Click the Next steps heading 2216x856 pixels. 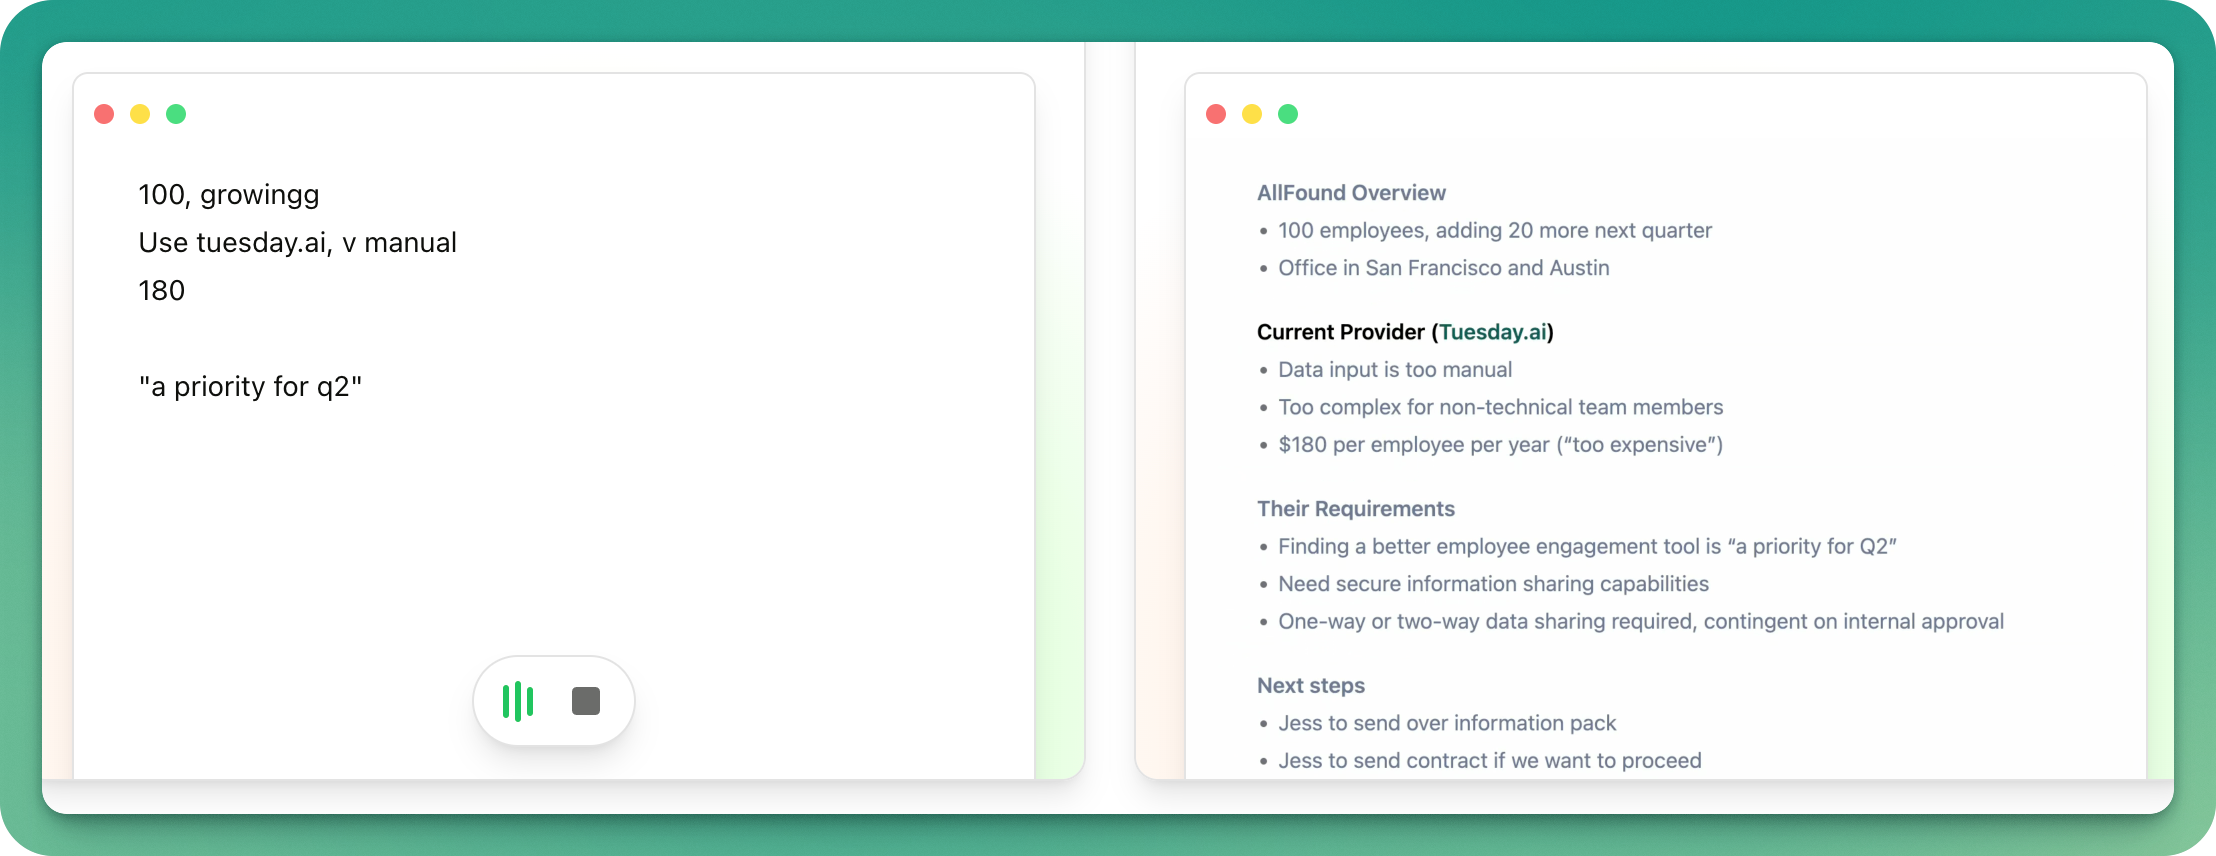click(x=1311, y=686)
